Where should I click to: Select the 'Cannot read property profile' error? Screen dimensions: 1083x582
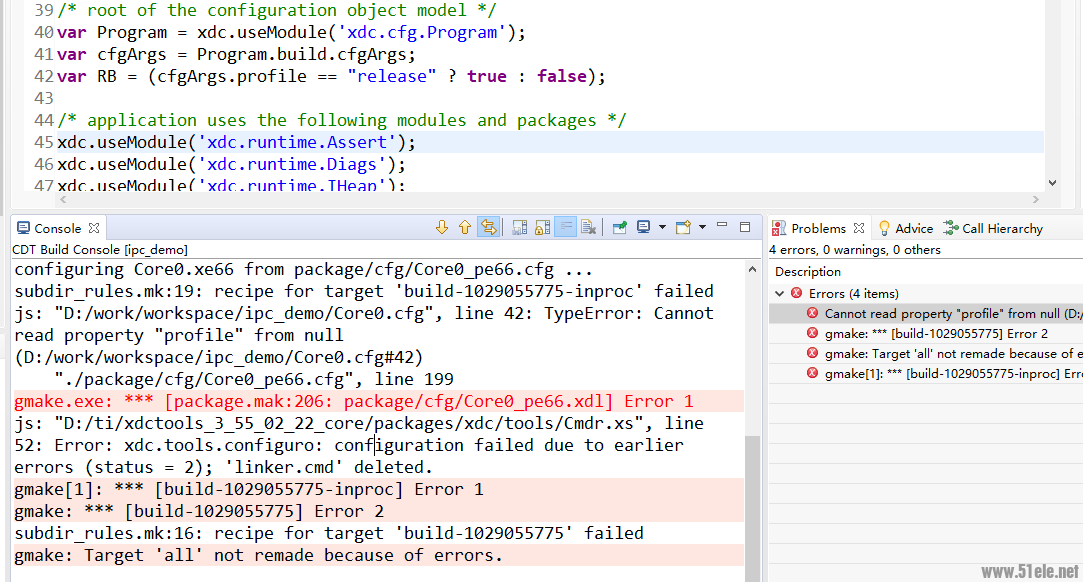point(950,314)
